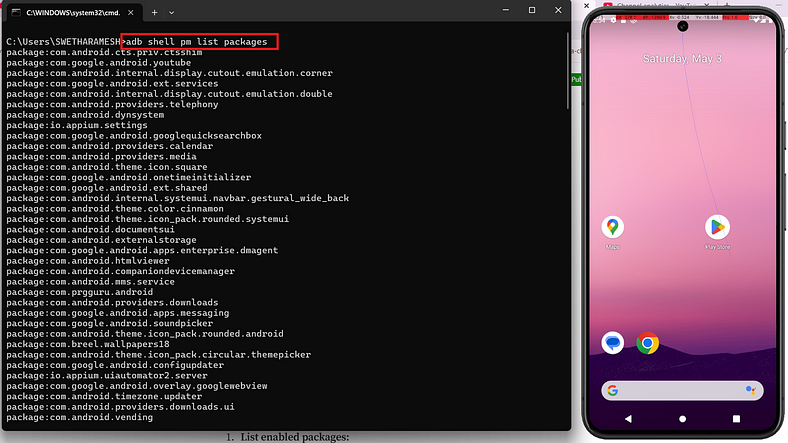Click List enabled packages text below terminal
Screen dimensions: 788x443
tap(294, 437)
